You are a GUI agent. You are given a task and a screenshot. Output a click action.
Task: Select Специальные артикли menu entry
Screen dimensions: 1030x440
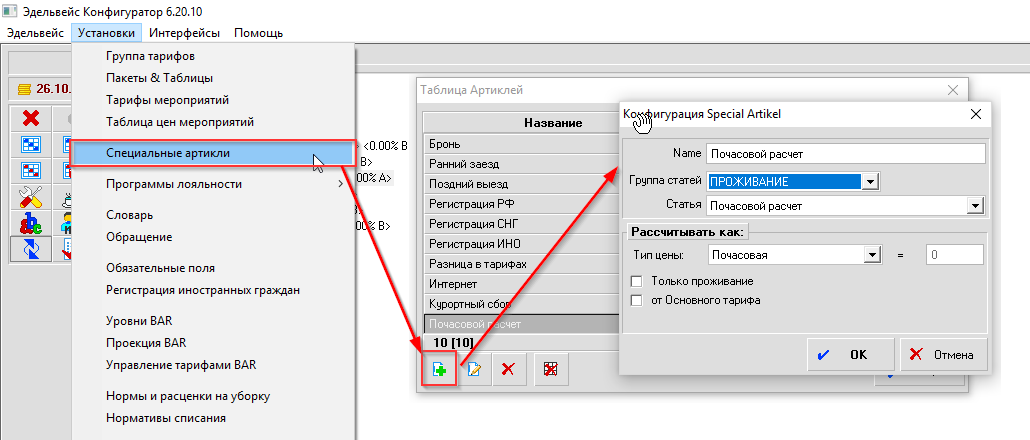click(168, 153)
